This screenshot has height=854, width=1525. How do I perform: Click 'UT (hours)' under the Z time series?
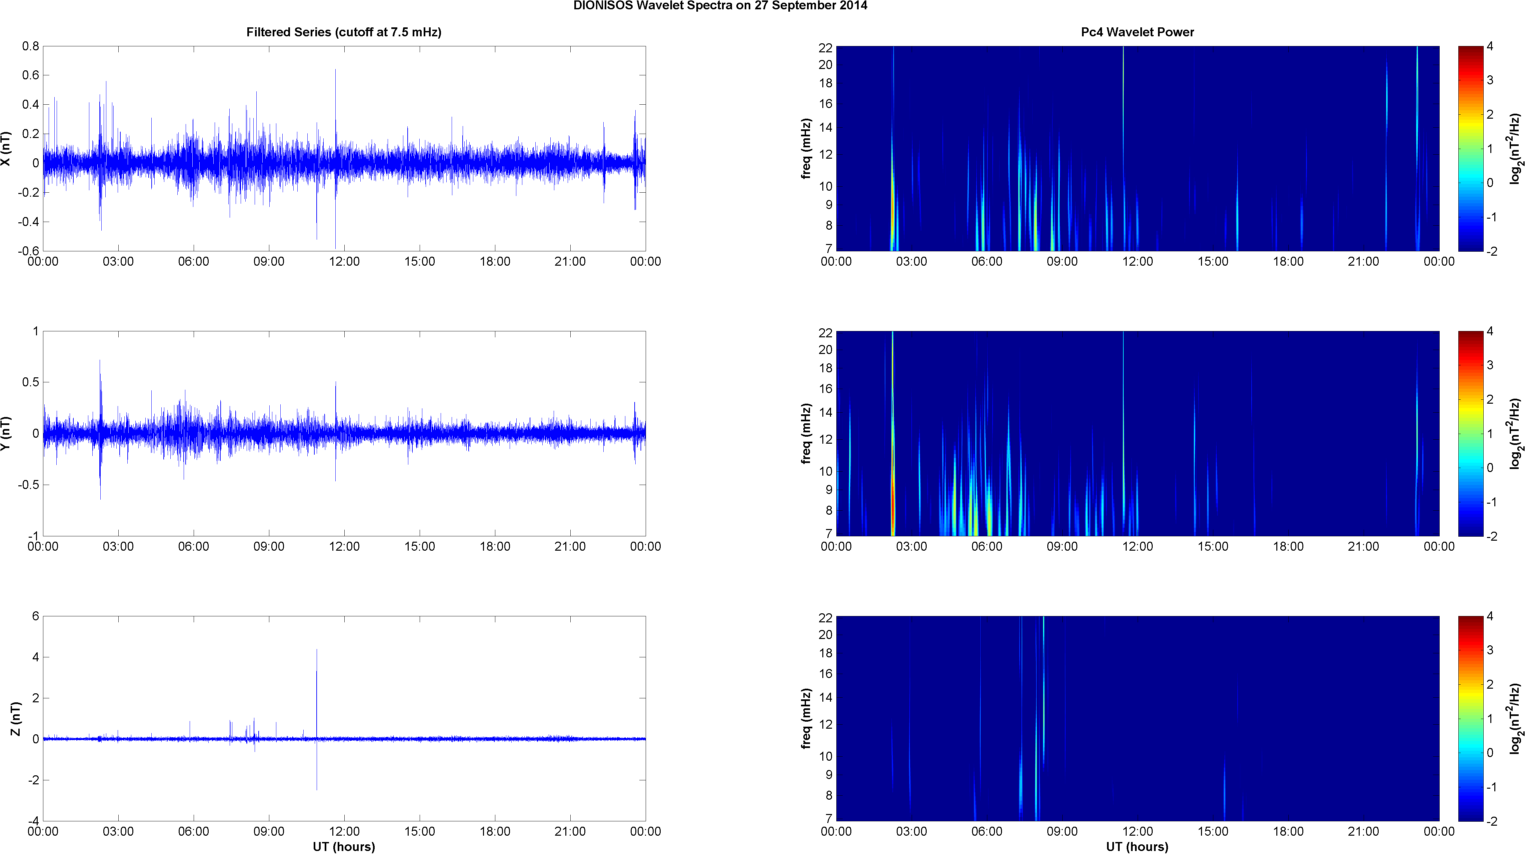click(x=344, y=847)
